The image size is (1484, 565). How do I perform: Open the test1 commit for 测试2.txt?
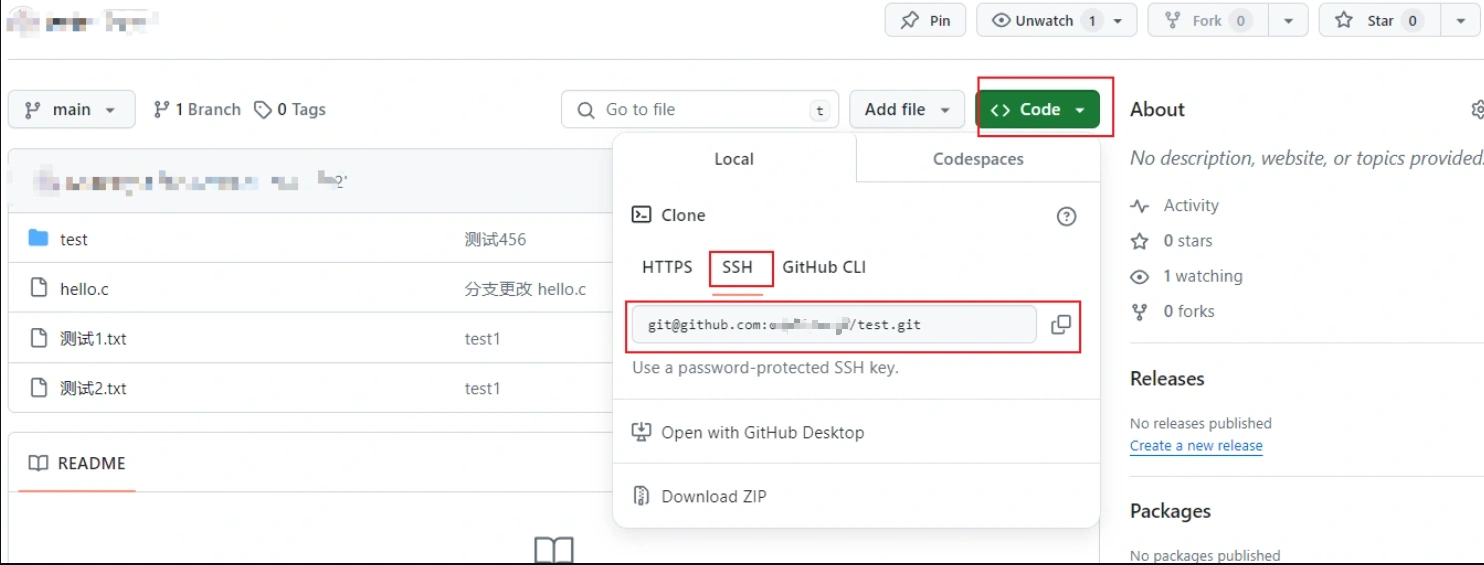pyautogui.click(x=482, y=388)
